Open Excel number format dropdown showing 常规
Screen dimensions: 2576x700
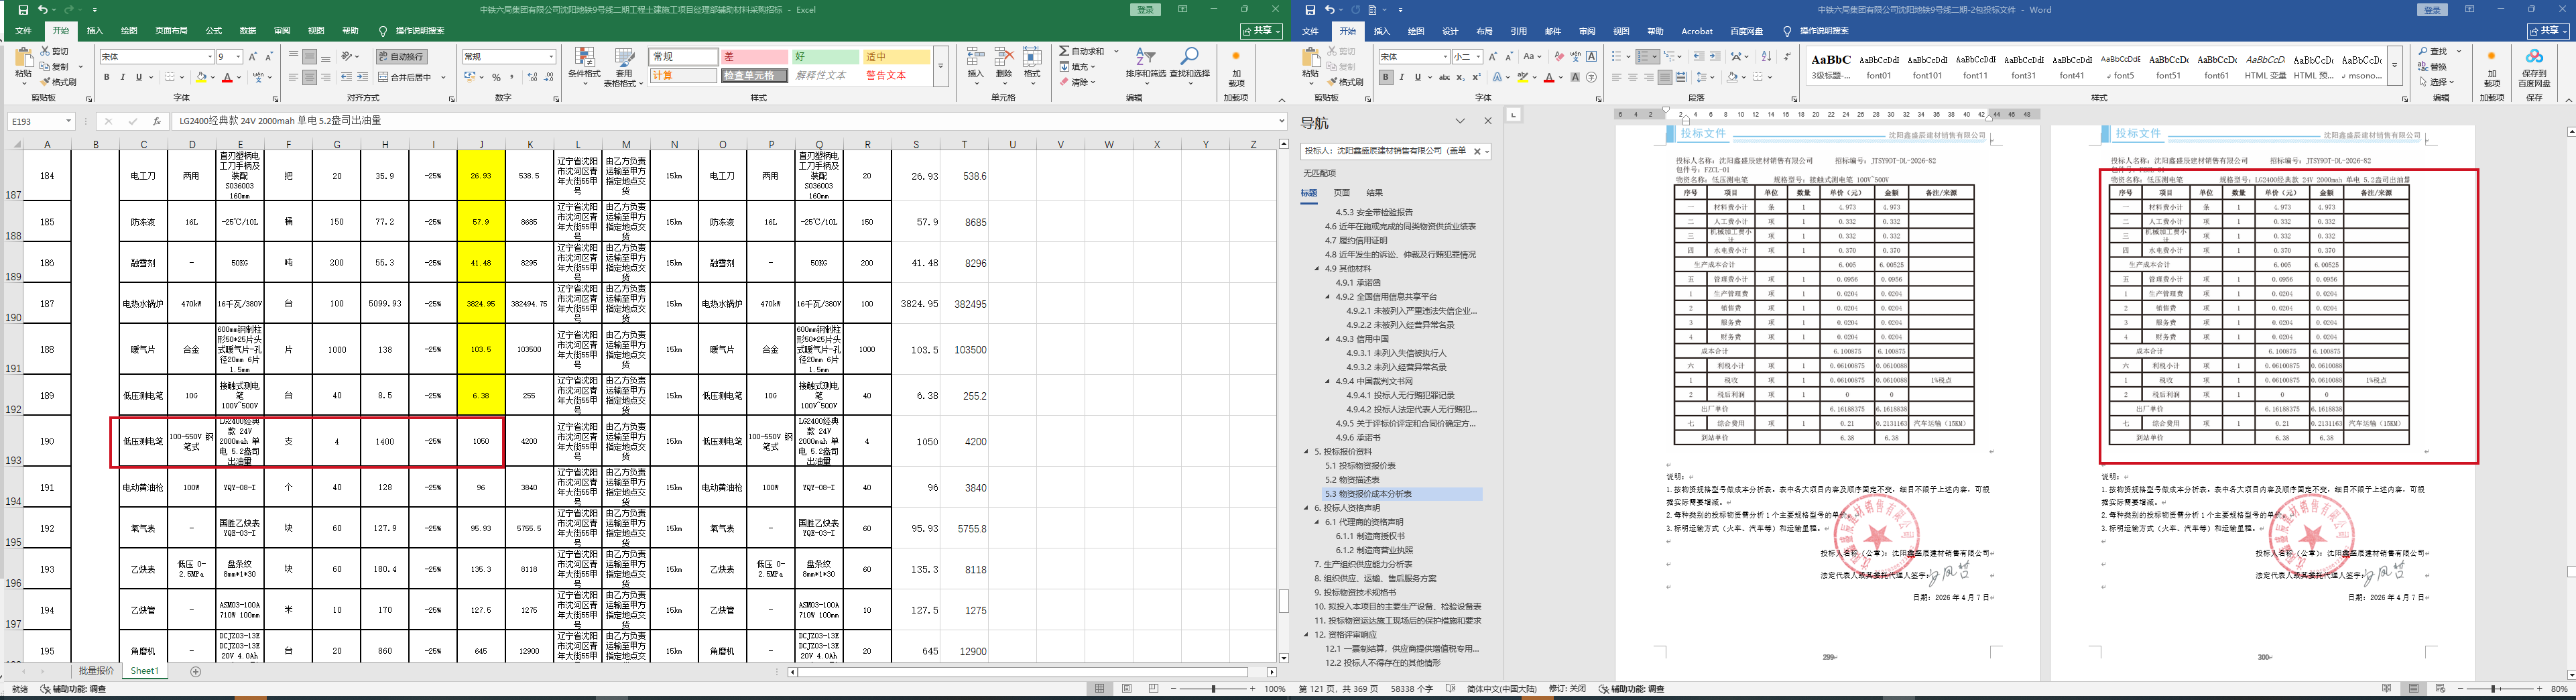click(551, 57)
